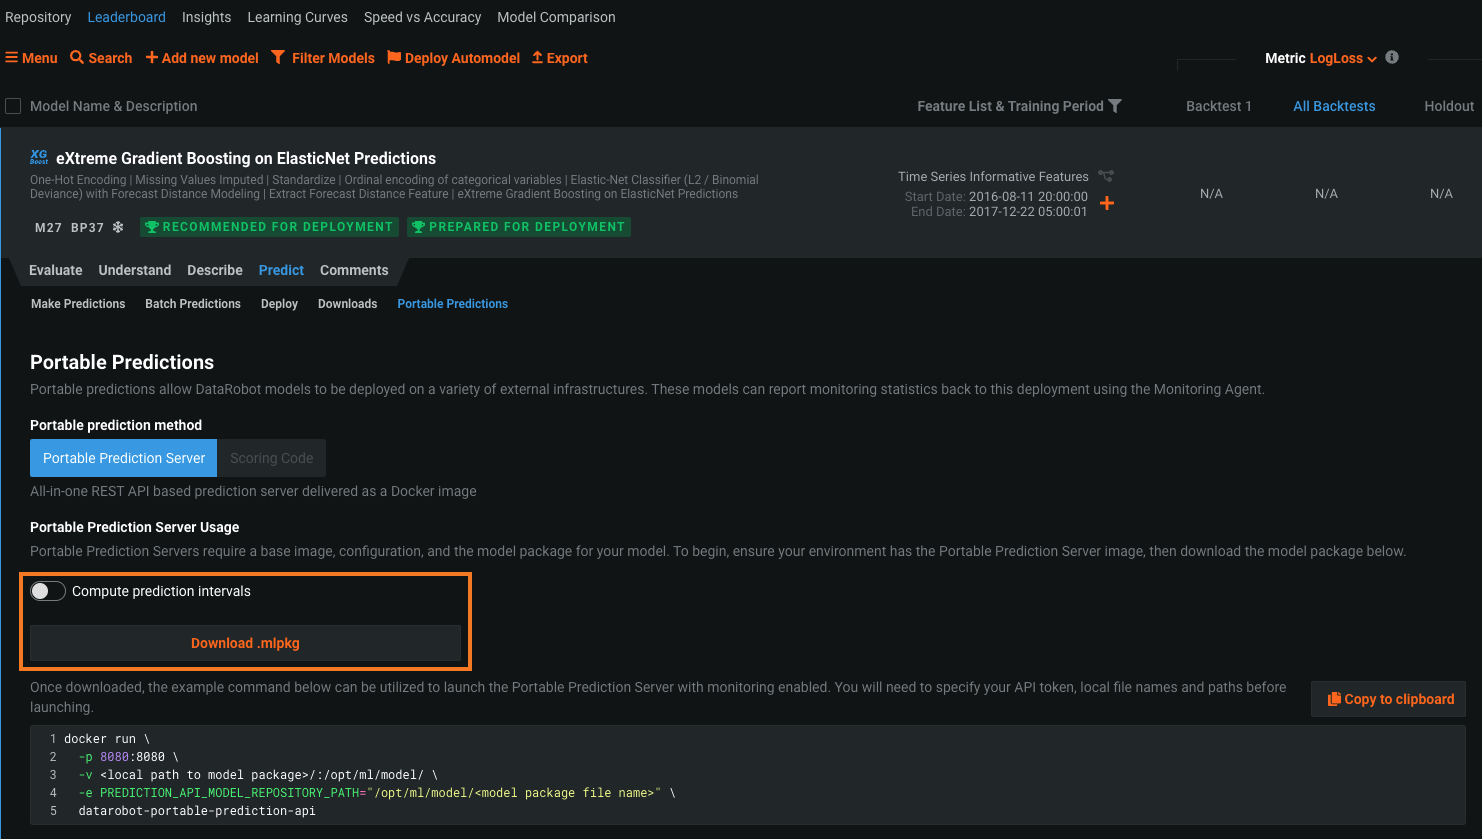Open the Metric LogLoss dropdown
The height and width of the screenshot is (839, 1482).
pyautogui.click(x=1320, y=58)
